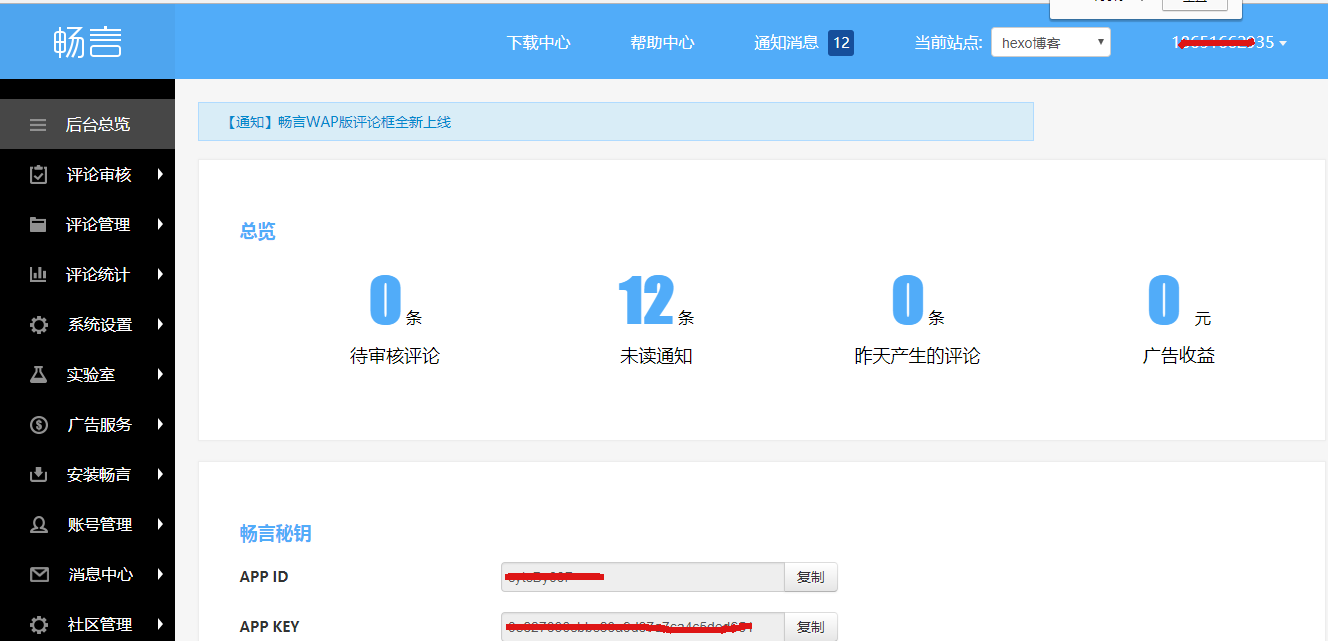Click the 待审核评论 count
The width and height of the screenshot is (1328, 641).
[x=385, y=300]
